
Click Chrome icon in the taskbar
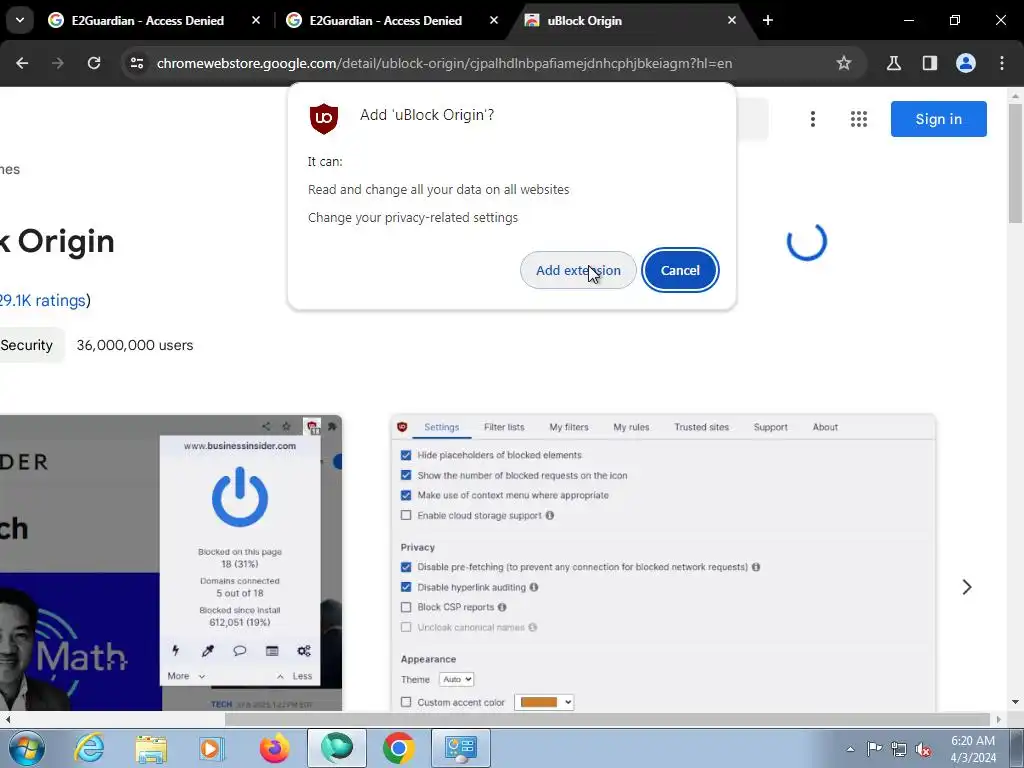coord(398,748)
